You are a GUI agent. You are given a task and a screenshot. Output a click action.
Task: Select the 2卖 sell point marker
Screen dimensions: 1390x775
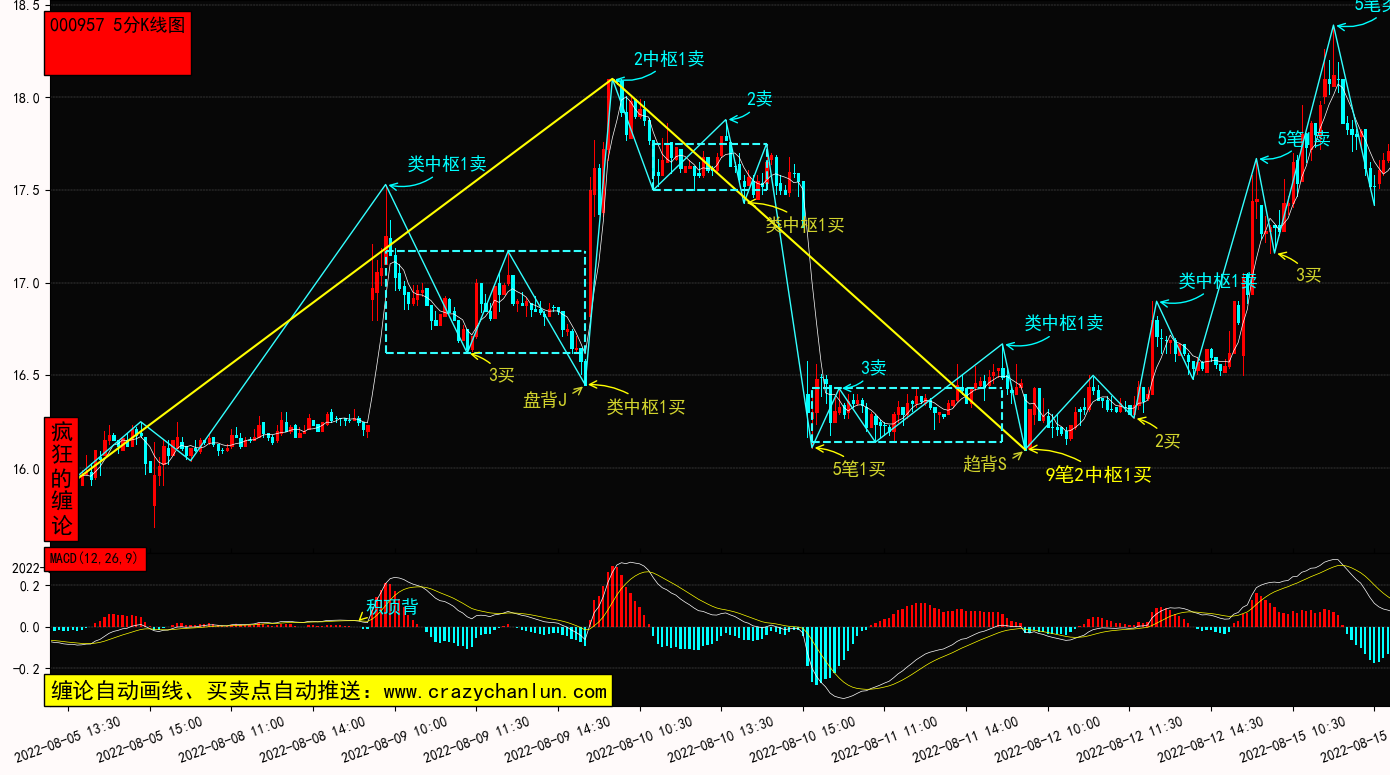pos(759,99)
